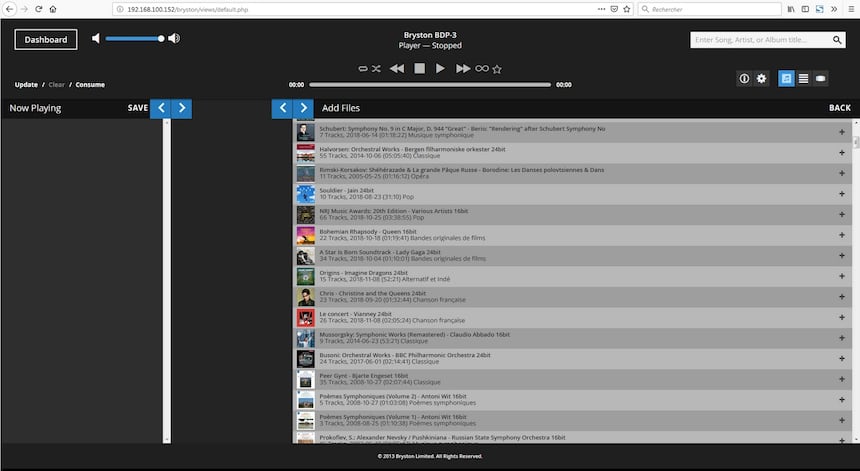
Task: Click Update library link
Action: pos(26,84)
